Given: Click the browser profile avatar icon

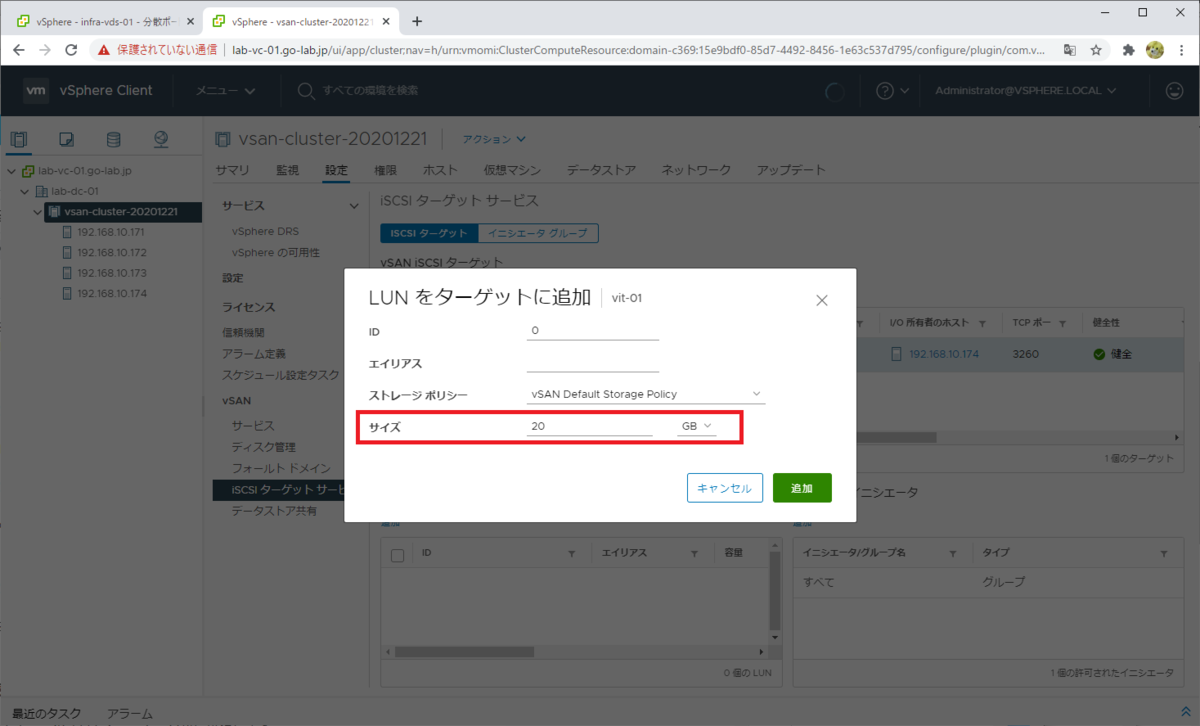Looking at the screenshot, I should 1155,49.
